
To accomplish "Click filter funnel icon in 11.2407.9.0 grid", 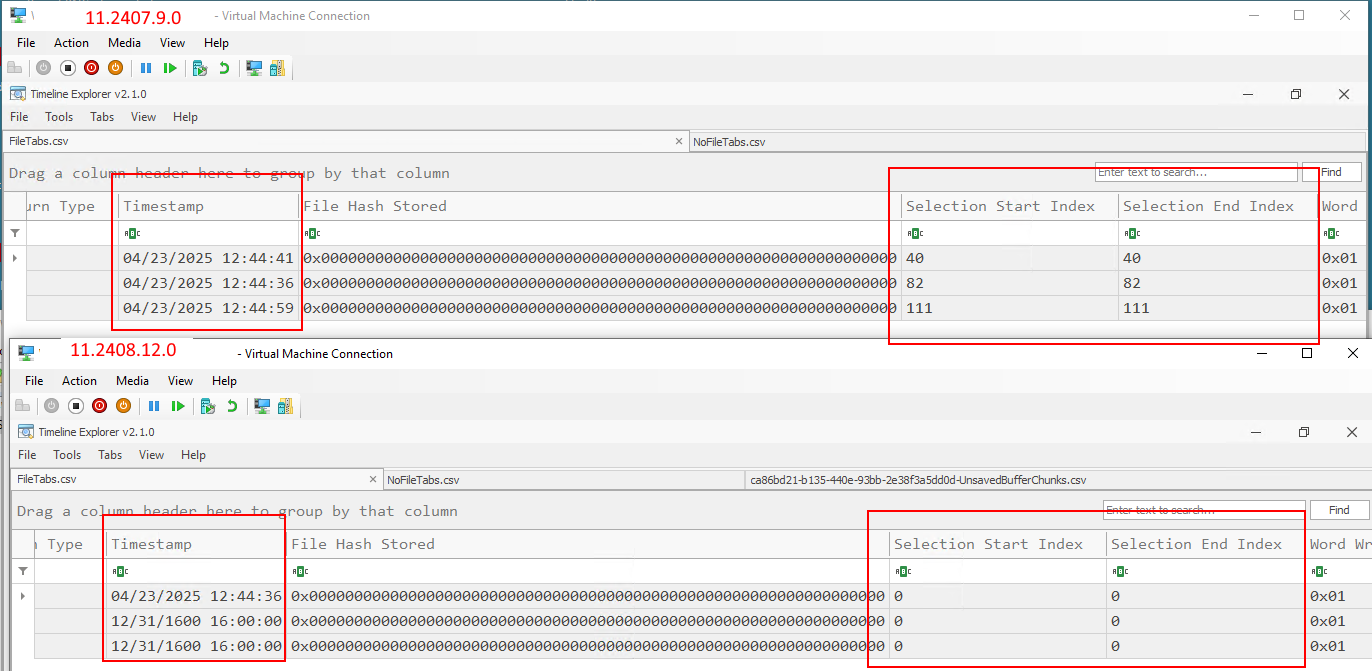I will 14,233.
